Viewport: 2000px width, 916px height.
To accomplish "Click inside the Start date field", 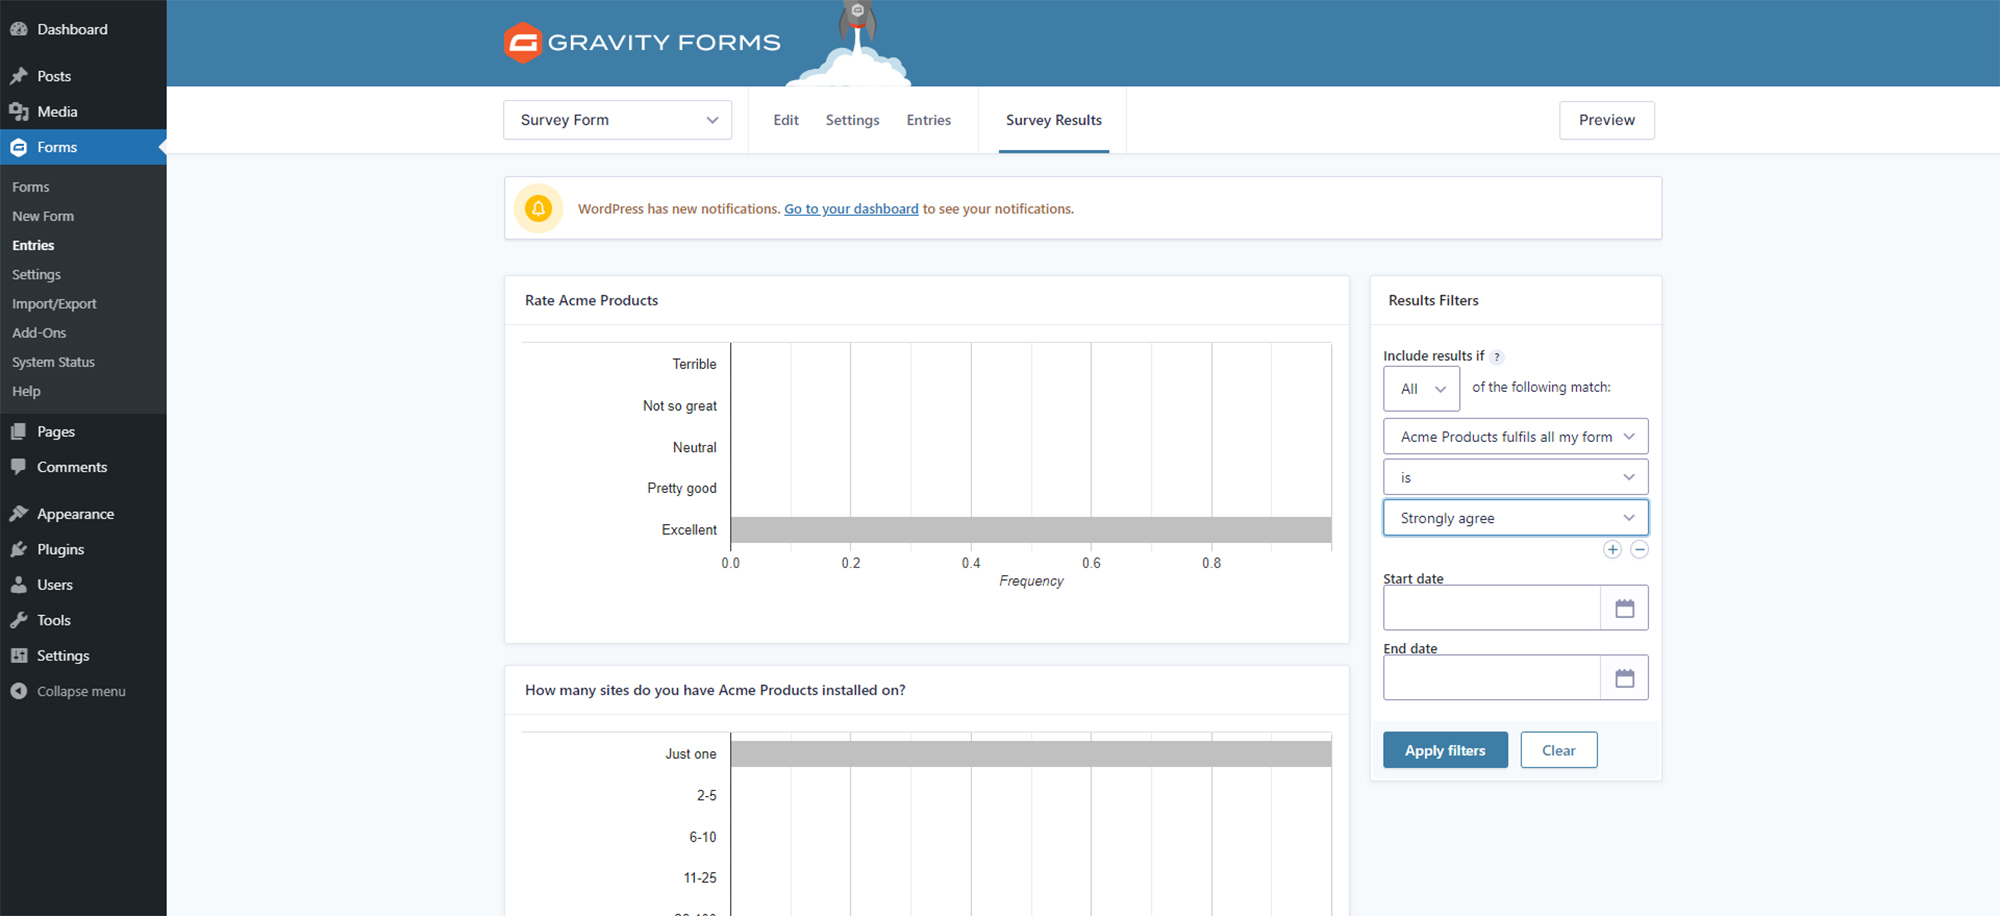I will click(x=1492, y=608).
